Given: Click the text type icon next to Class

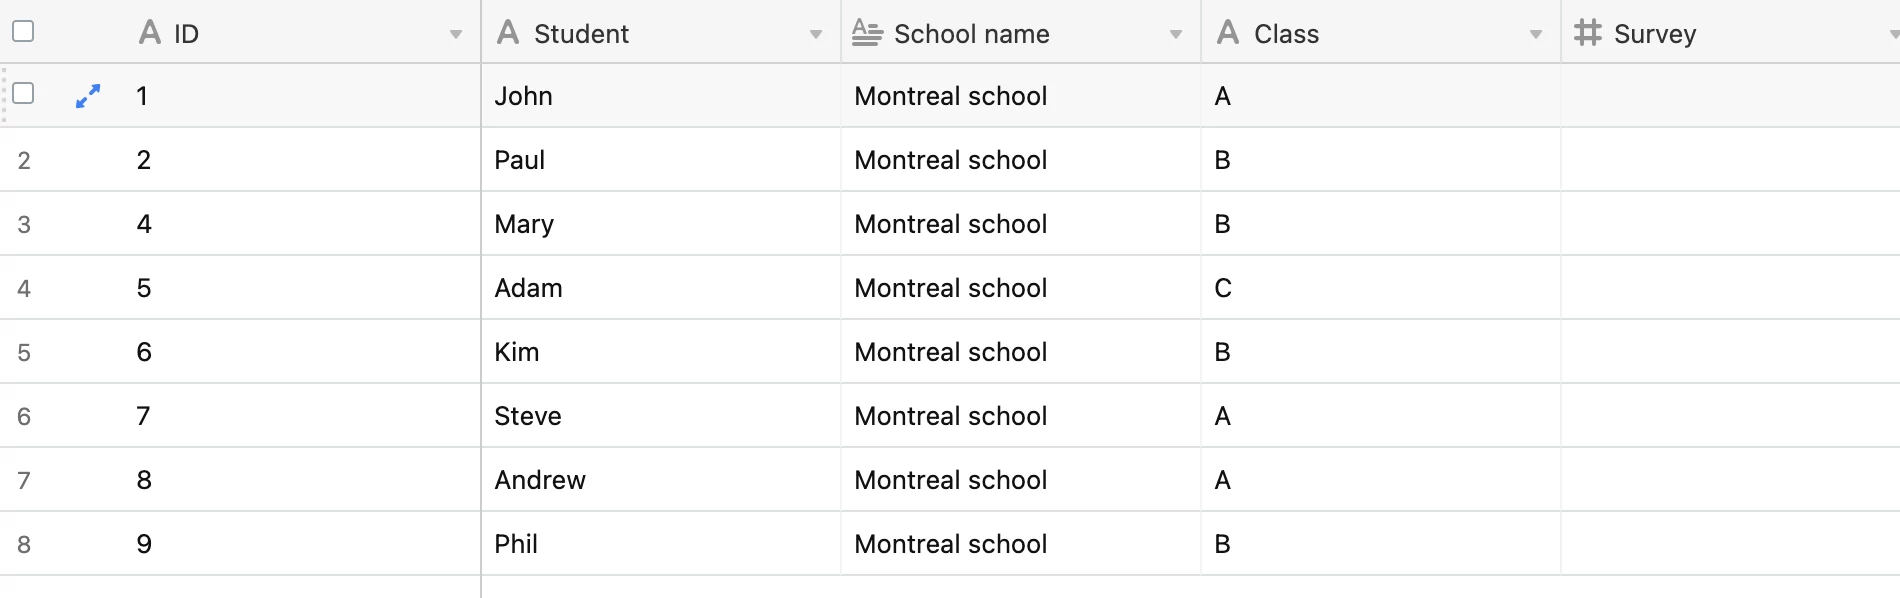Looking at the screenshot, I should pos(1228,33).
